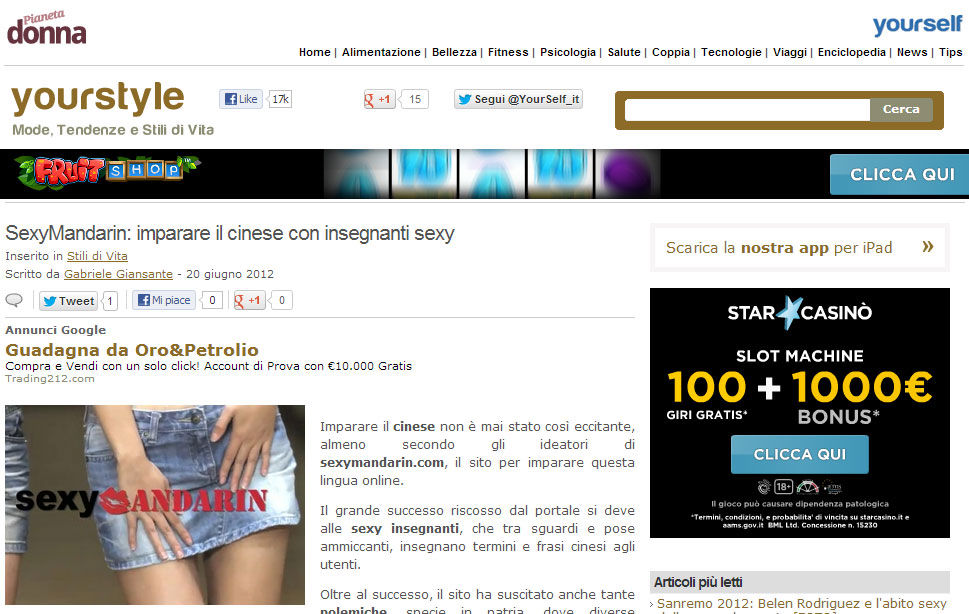Screen dimensions: 969x614
Task: Click the 18+ age restriction icon
Action: (x=784, y=487)
